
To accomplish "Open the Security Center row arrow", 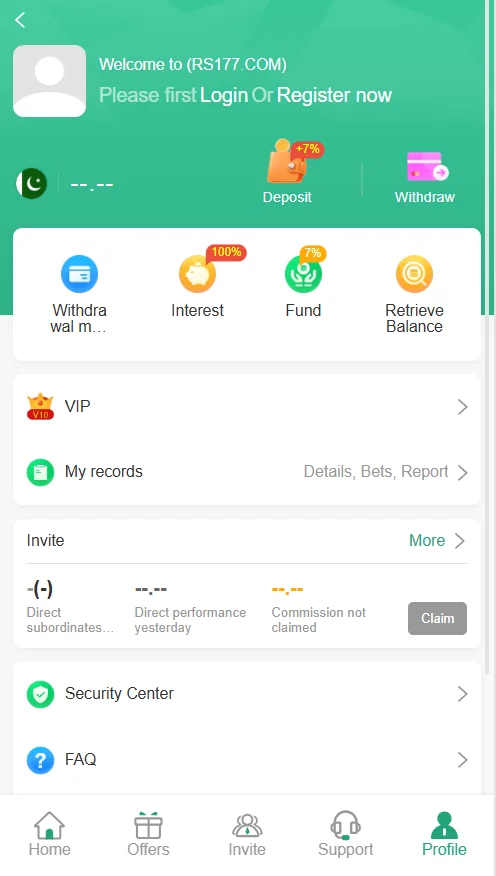I will click(x=462, y=694).
